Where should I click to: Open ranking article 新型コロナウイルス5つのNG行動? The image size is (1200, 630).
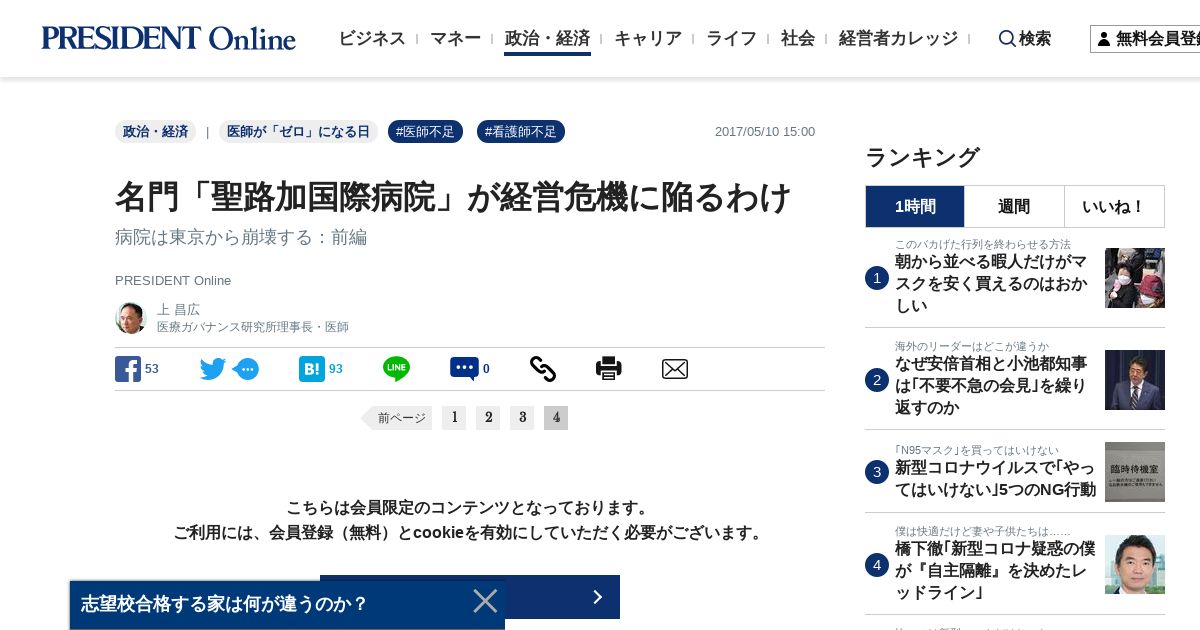(x=995, y=479)
